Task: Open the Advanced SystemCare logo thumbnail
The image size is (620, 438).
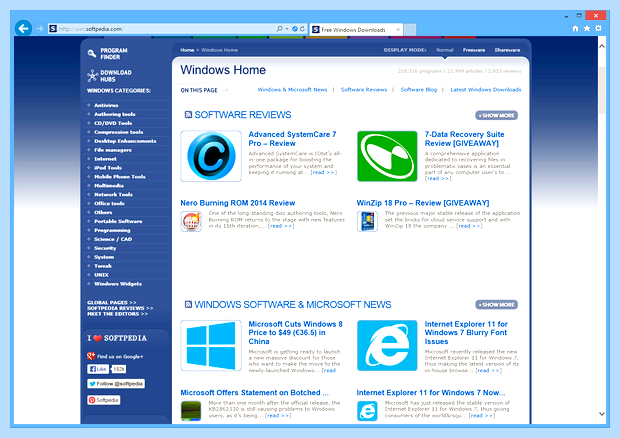Action: coord(211,156)
